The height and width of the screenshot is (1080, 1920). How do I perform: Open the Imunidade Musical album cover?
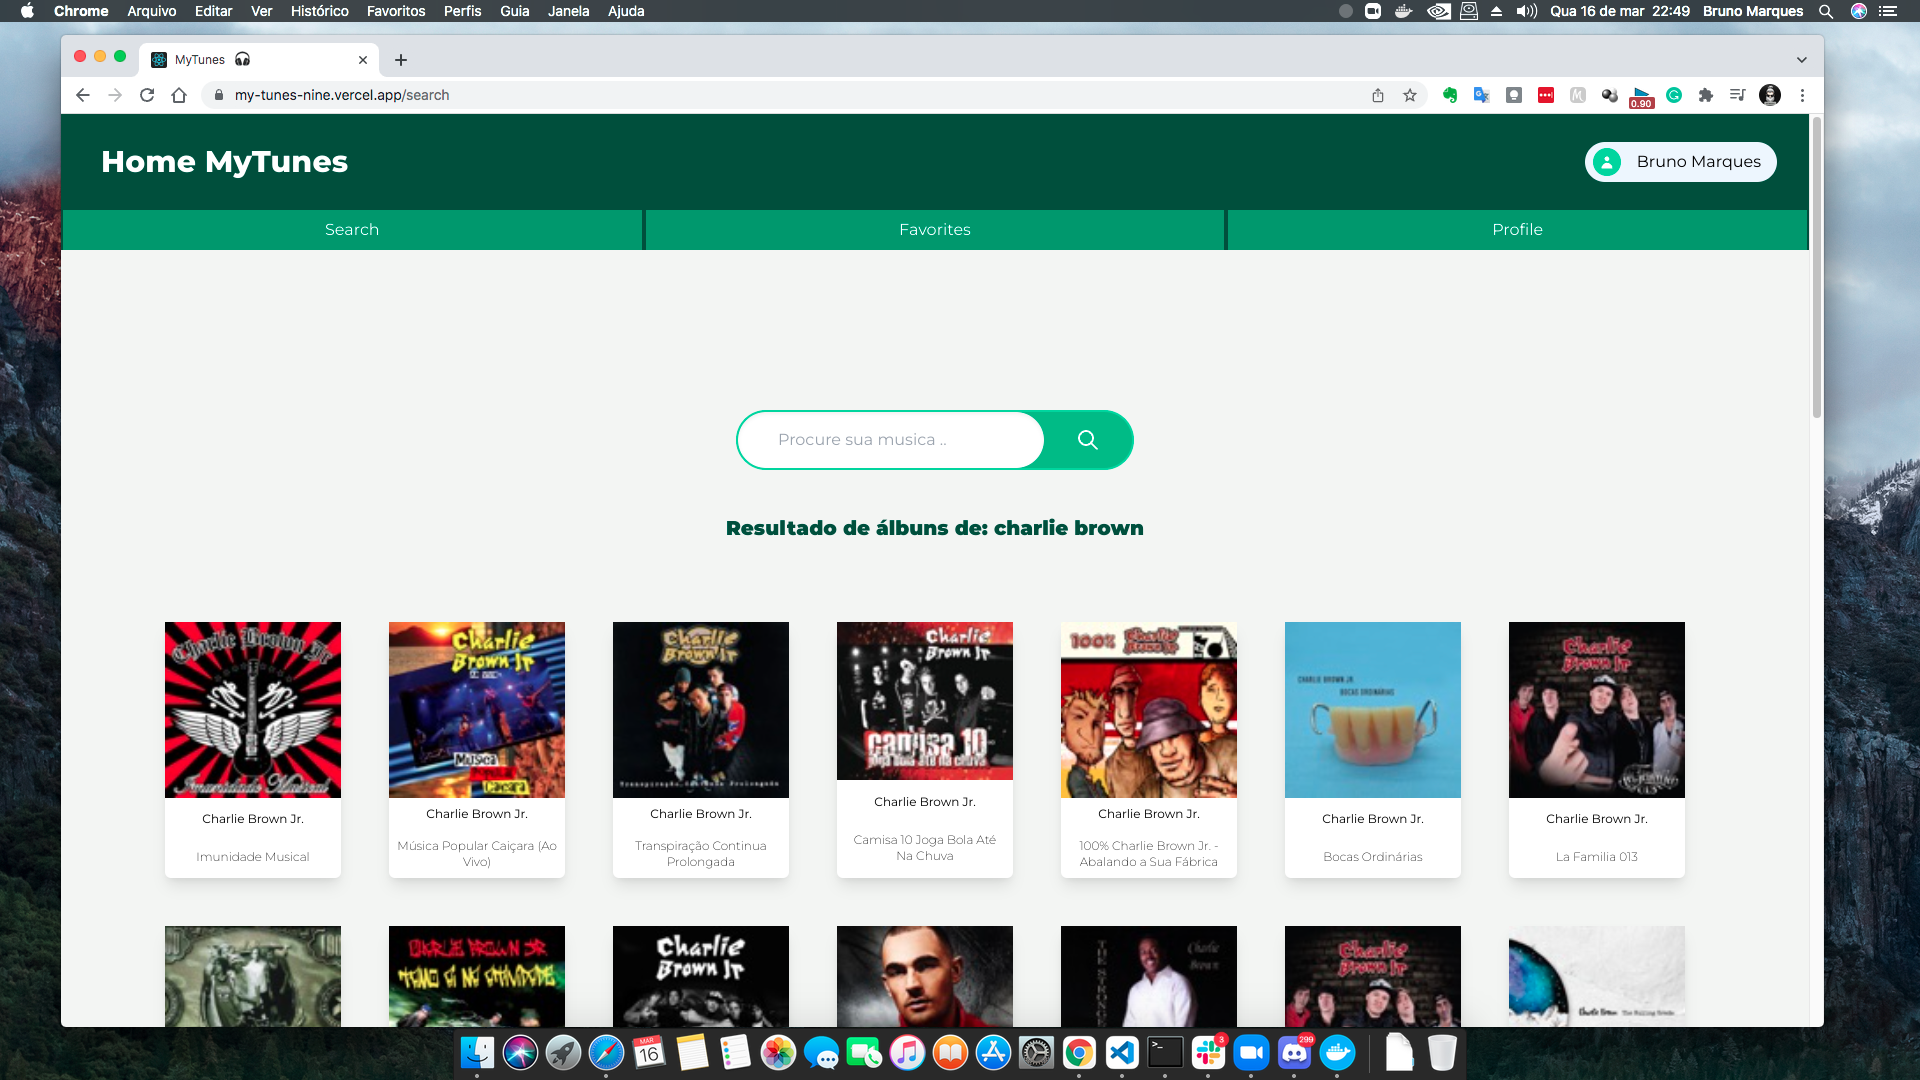253,710
